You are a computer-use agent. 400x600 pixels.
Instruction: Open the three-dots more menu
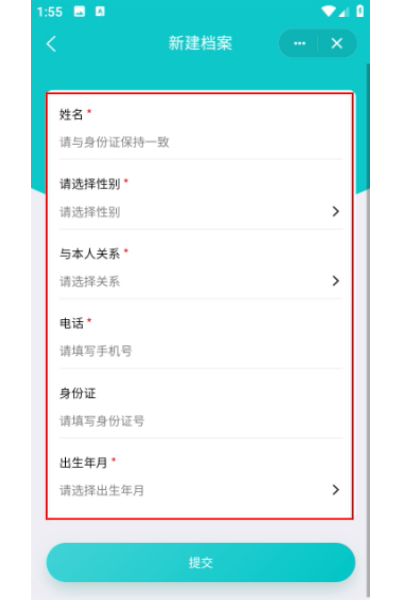299,43
